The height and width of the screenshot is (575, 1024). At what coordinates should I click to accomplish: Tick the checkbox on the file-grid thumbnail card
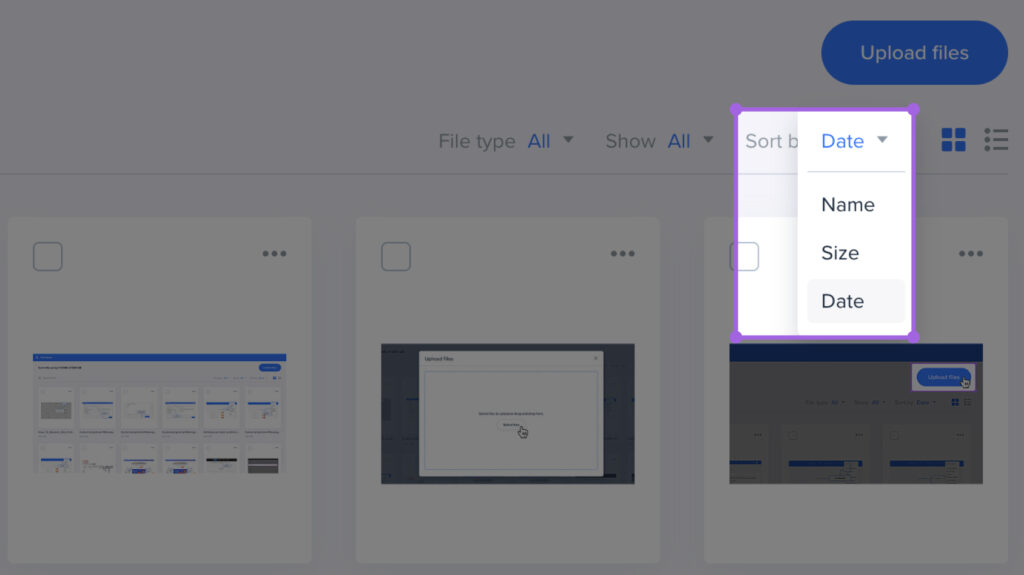(x=48, y=256)
